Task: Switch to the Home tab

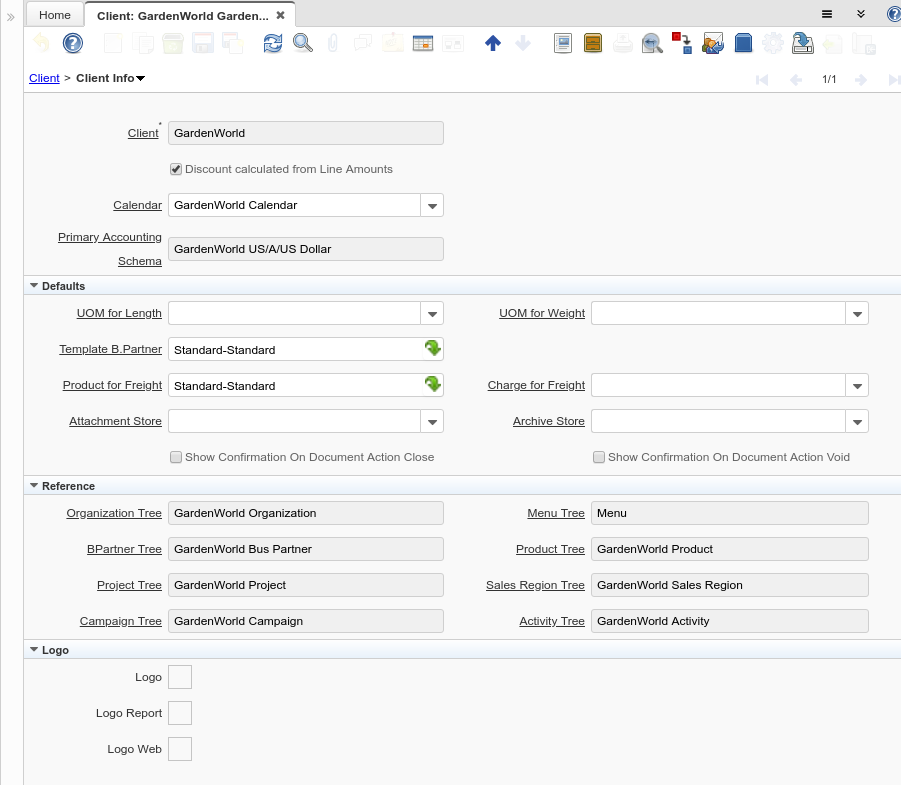Action: pyautogui.click(x=55, y=15)
